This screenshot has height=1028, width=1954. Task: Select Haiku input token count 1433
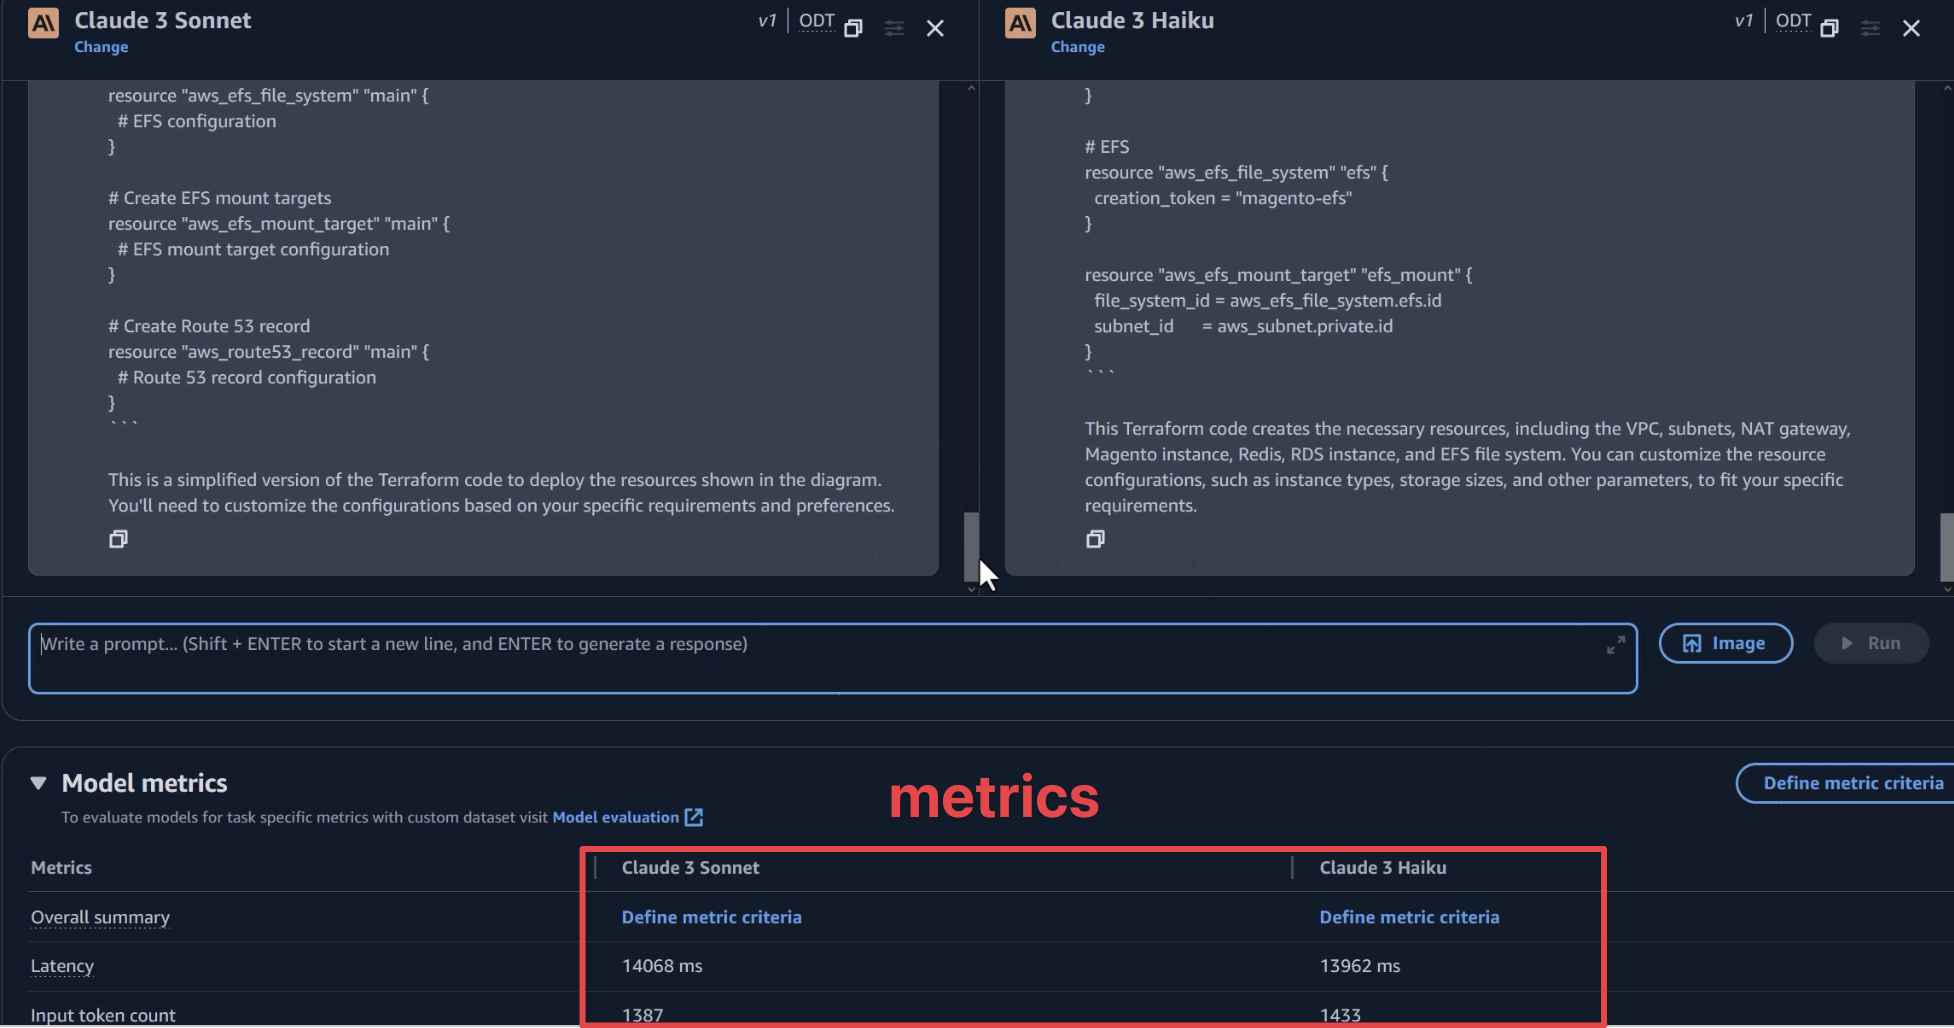pos(1340,1015)
